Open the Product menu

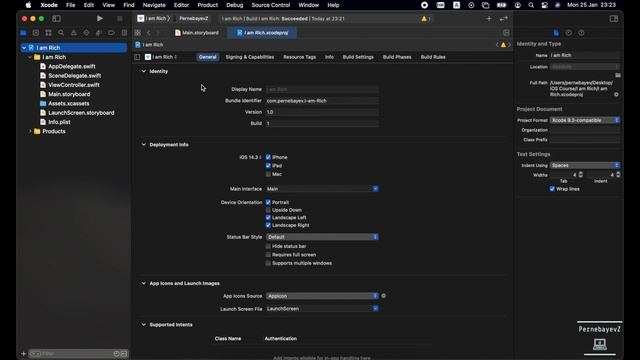(x=207, y=5)
